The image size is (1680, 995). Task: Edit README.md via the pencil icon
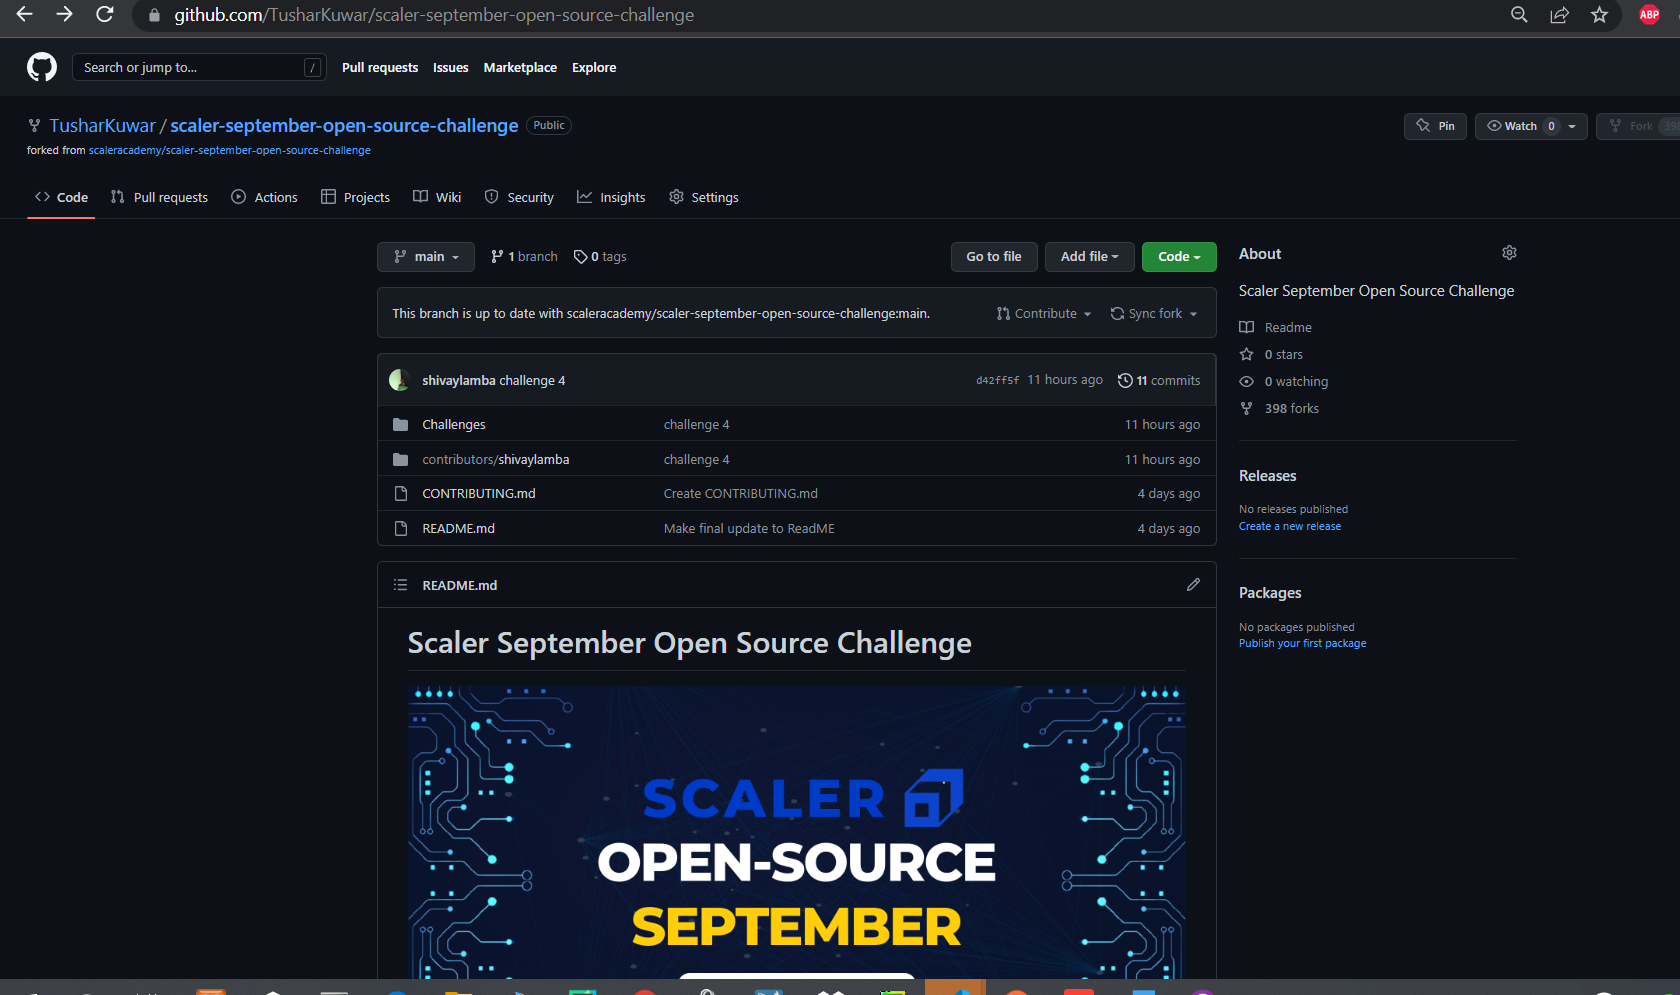[1192, 585]
